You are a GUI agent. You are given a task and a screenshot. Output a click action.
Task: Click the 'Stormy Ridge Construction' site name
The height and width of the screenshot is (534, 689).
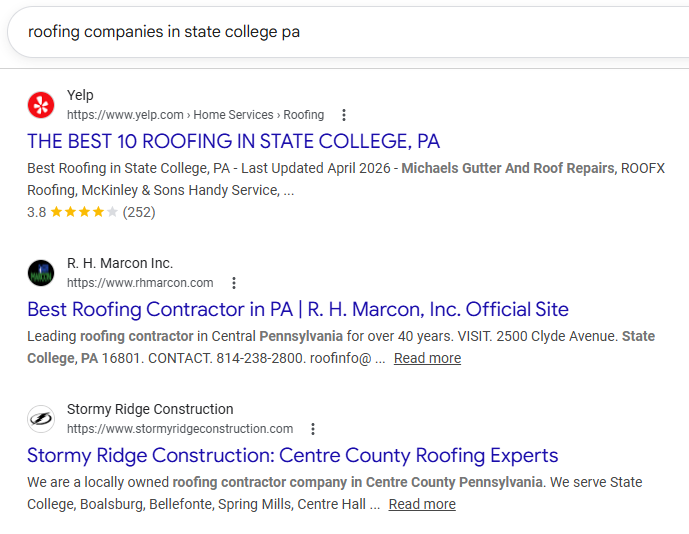click(150, 409)
